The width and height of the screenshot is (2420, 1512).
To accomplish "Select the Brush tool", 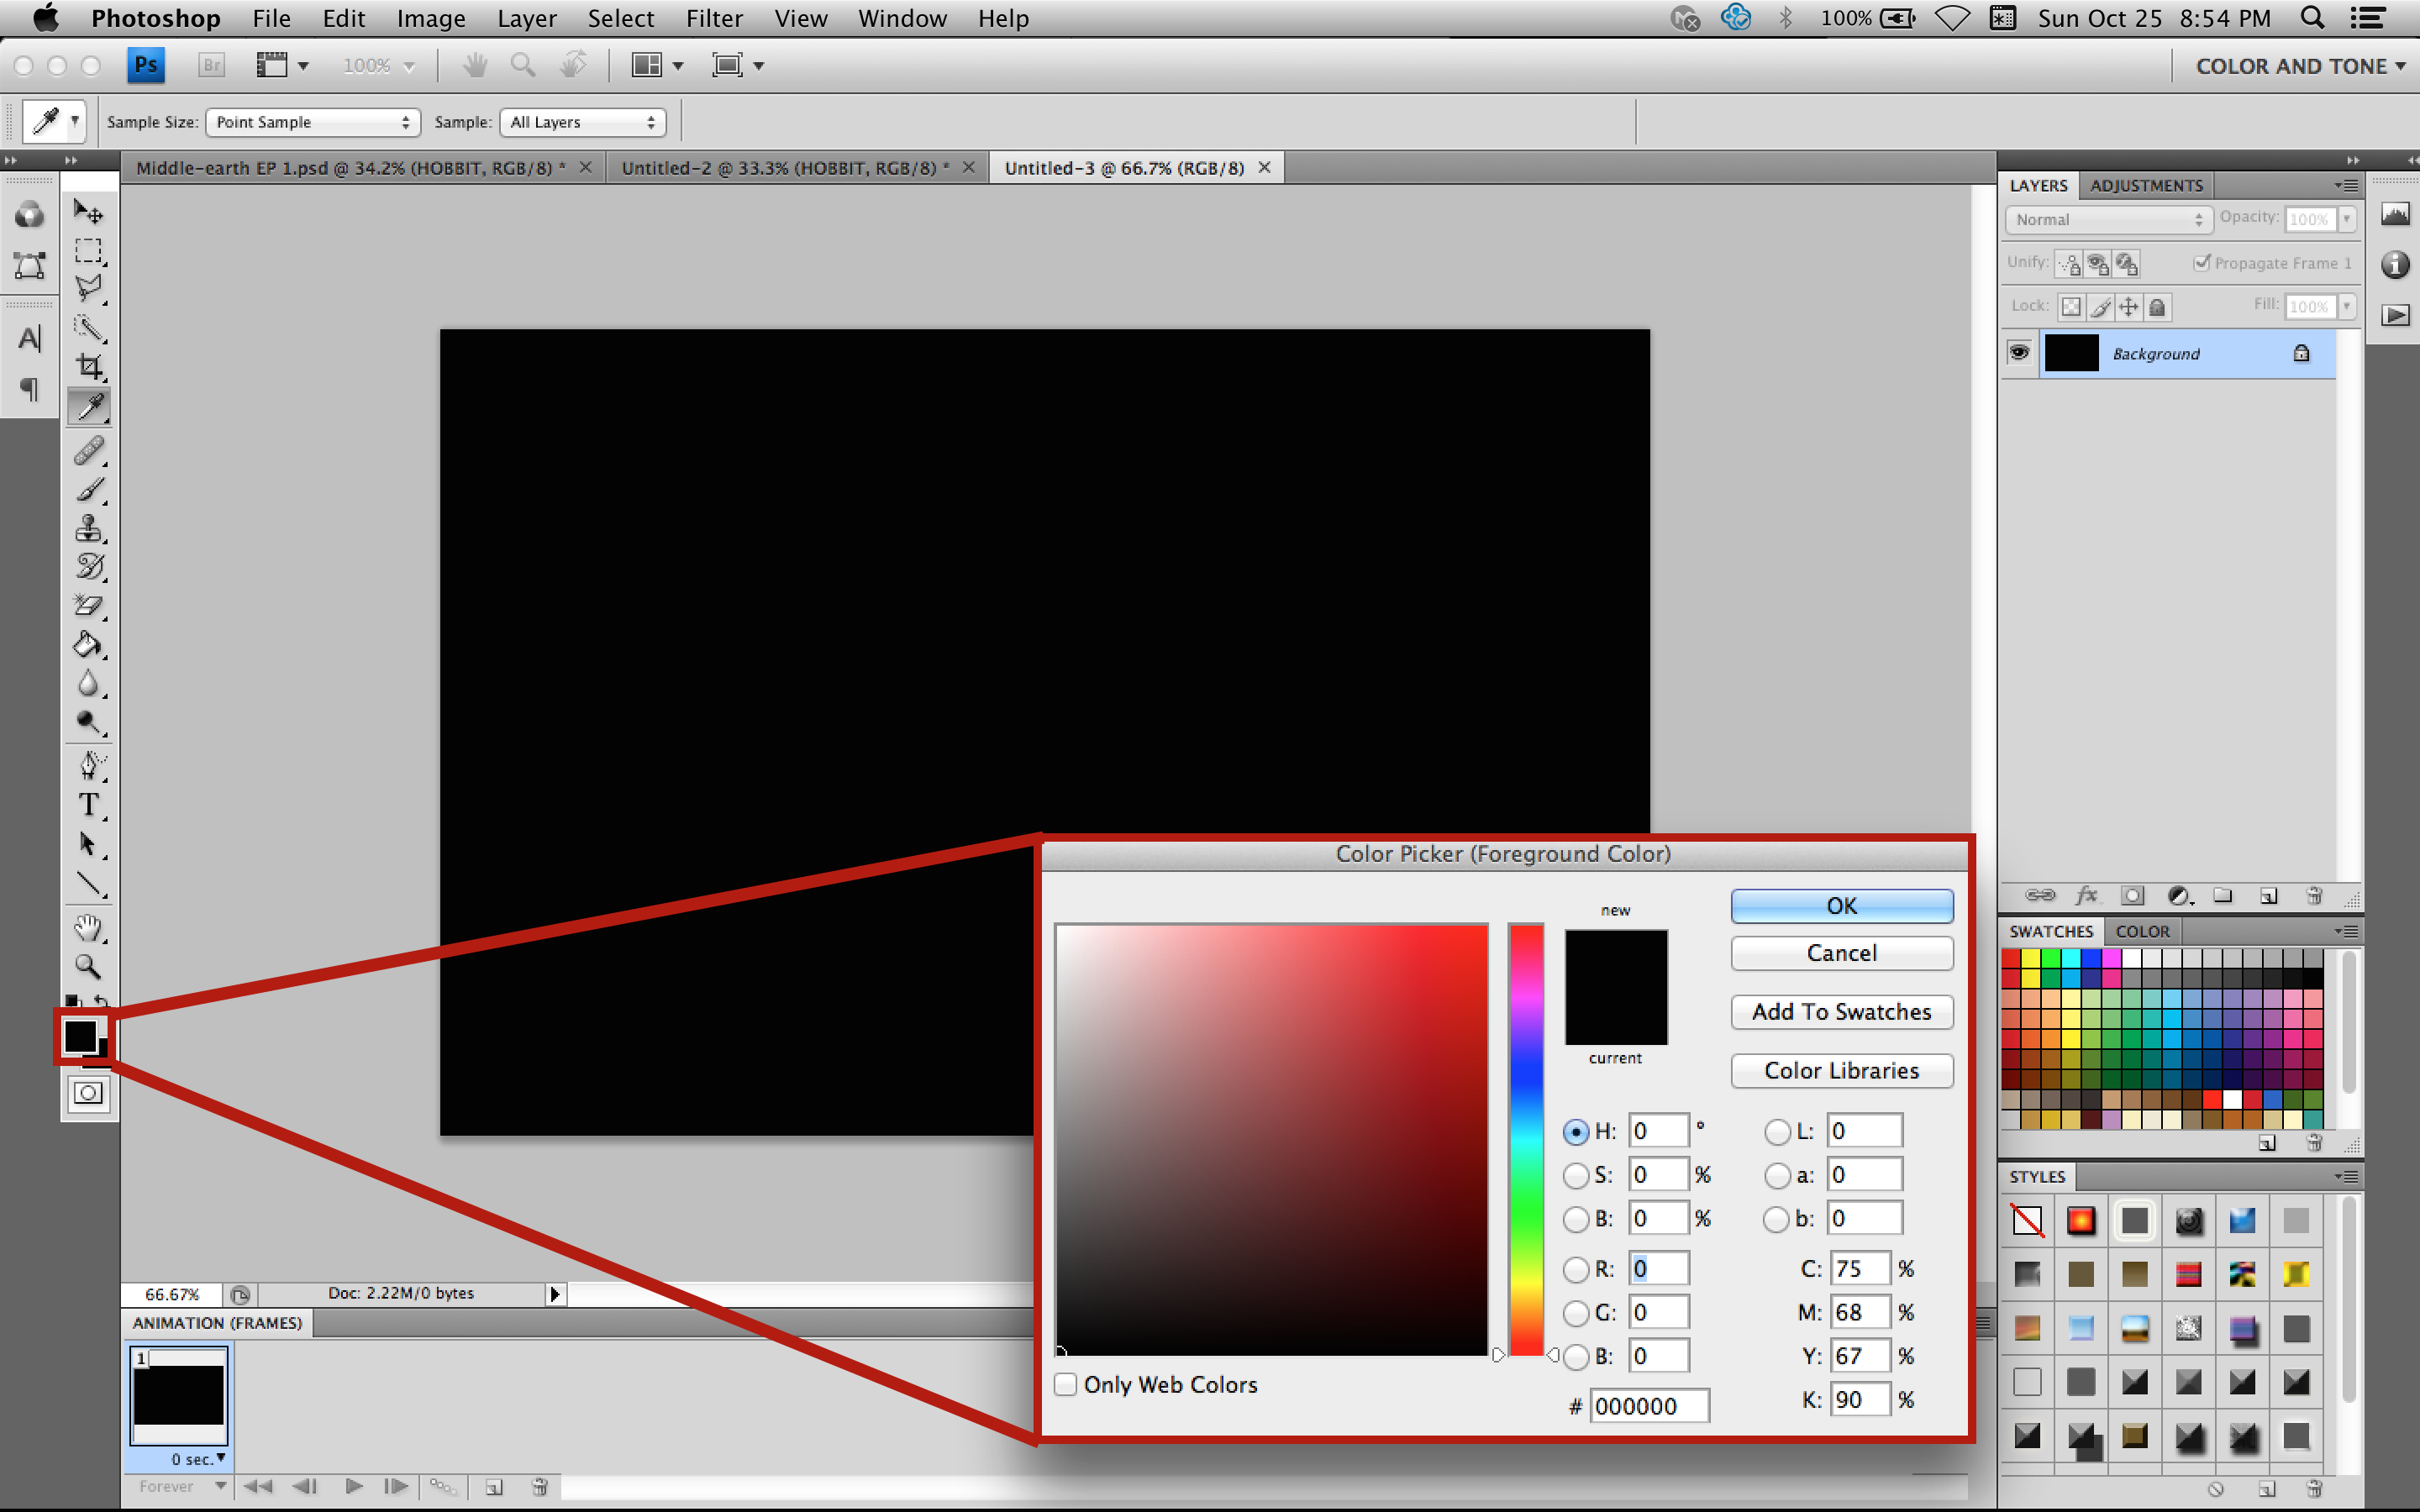I will pyautogui.click(x=88, y=489).
